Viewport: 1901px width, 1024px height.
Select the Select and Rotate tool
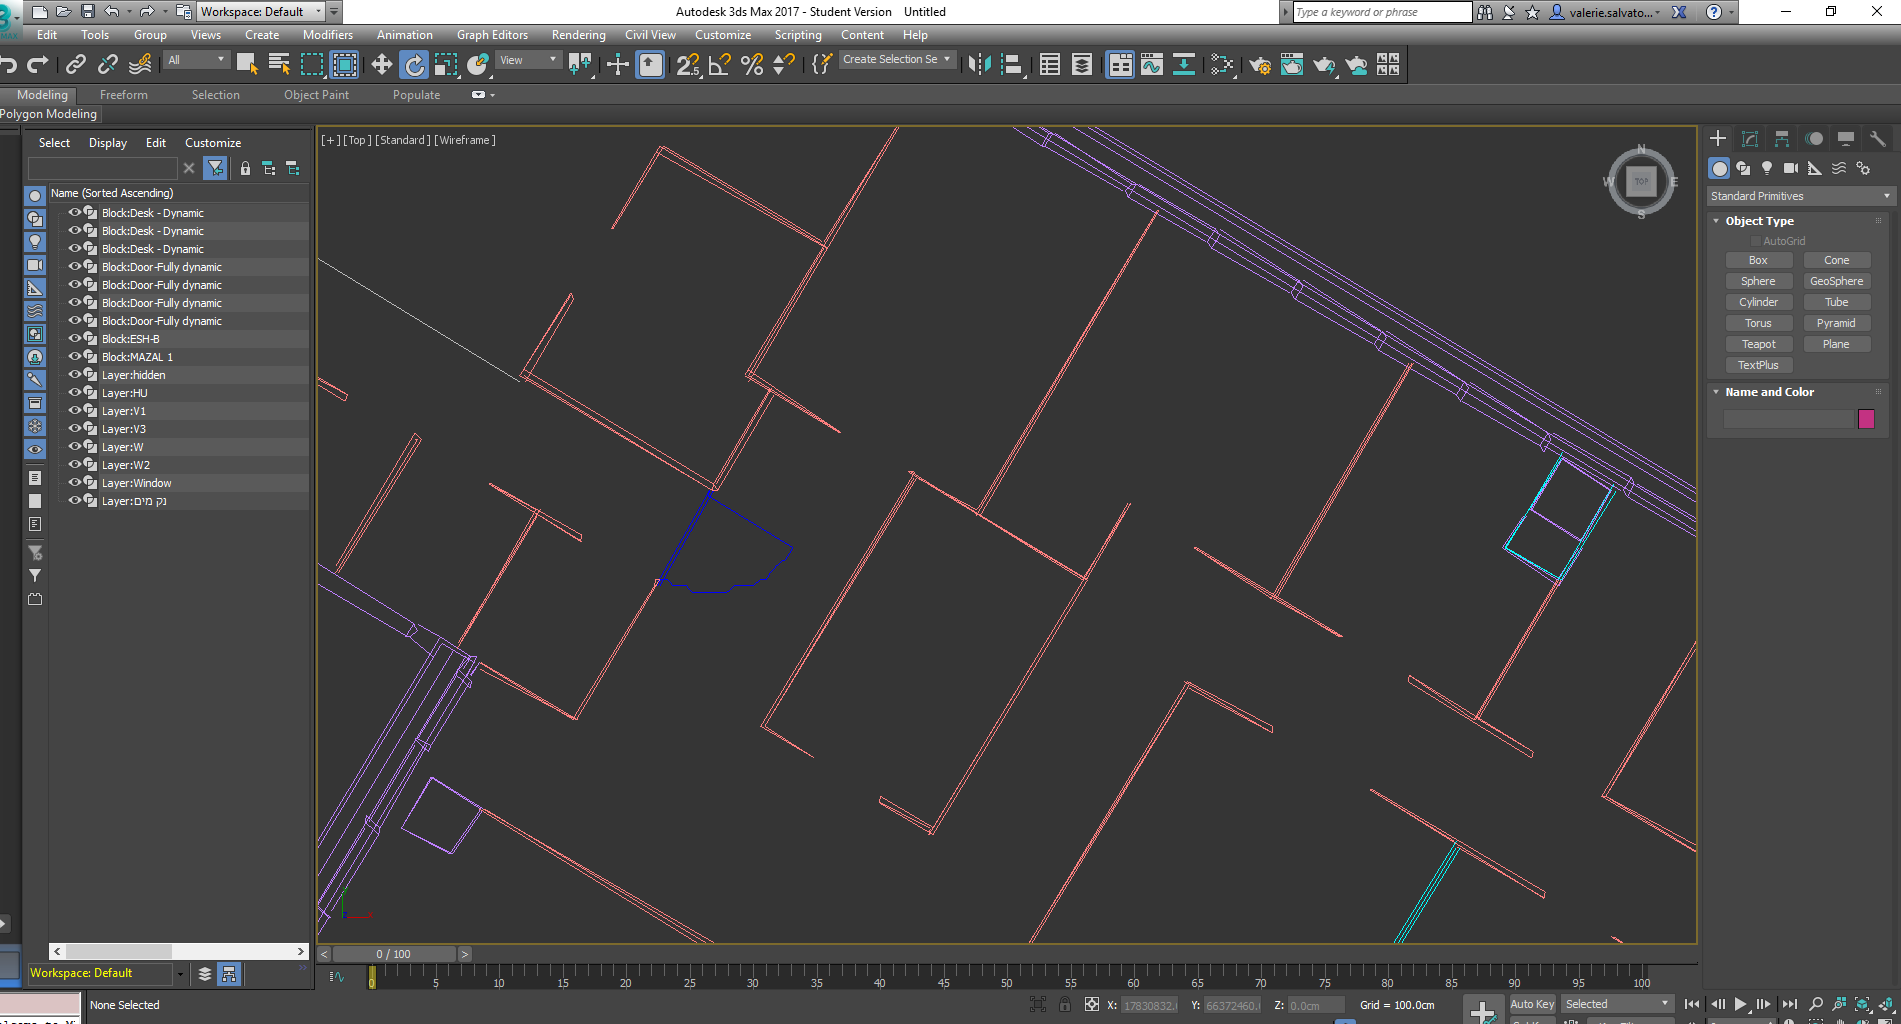[413, 64]
